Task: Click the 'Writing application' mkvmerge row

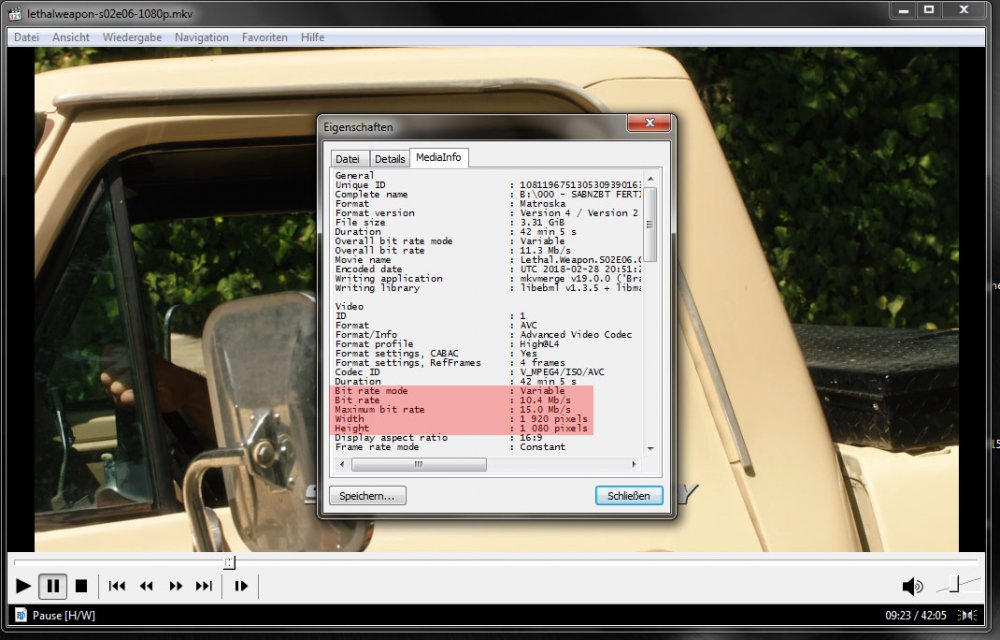Action: [488, 279]
